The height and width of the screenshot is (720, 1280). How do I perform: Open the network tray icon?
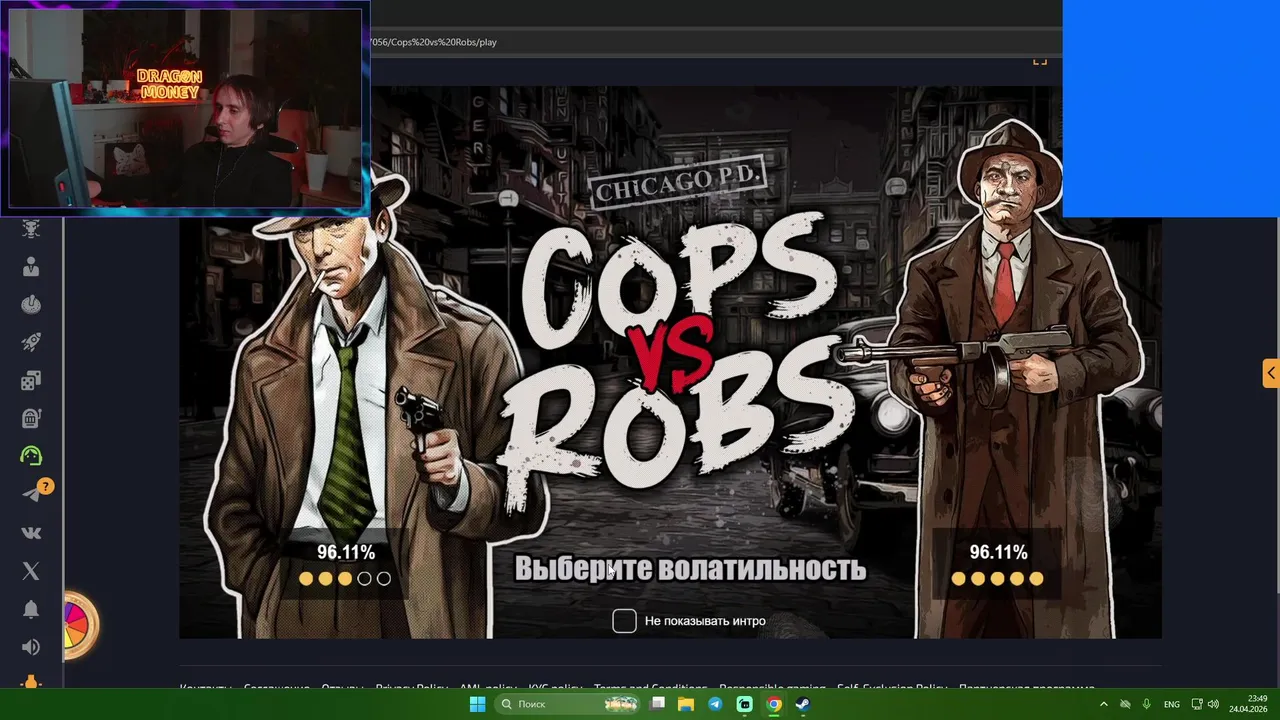tap(1196, 704)
